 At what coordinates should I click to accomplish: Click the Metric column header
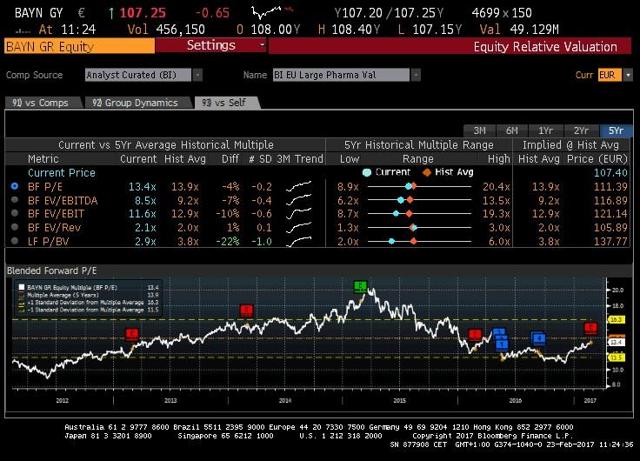(x=43, y=159)
